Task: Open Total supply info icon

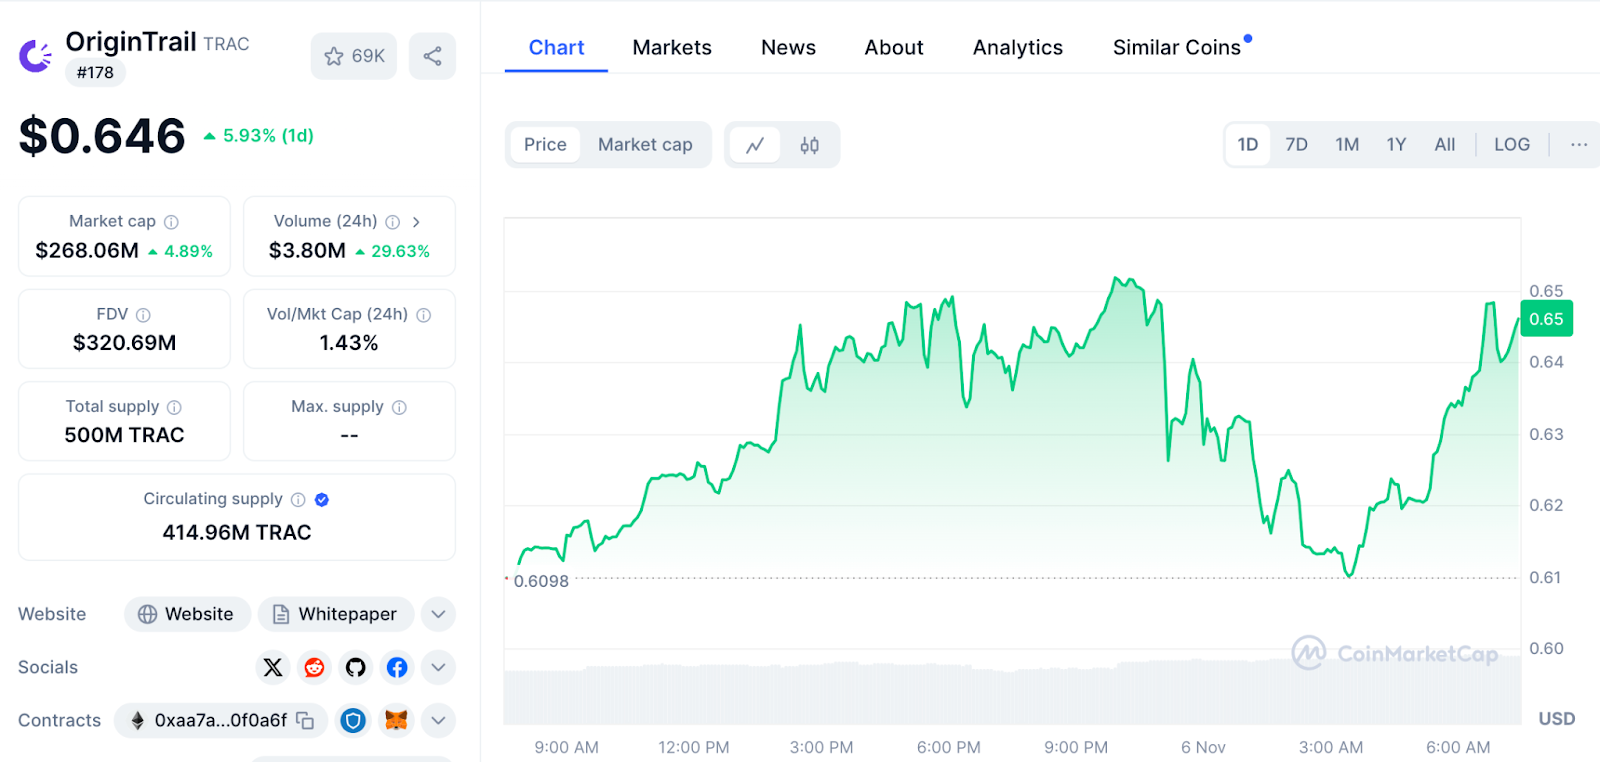Action: point(174,407)
